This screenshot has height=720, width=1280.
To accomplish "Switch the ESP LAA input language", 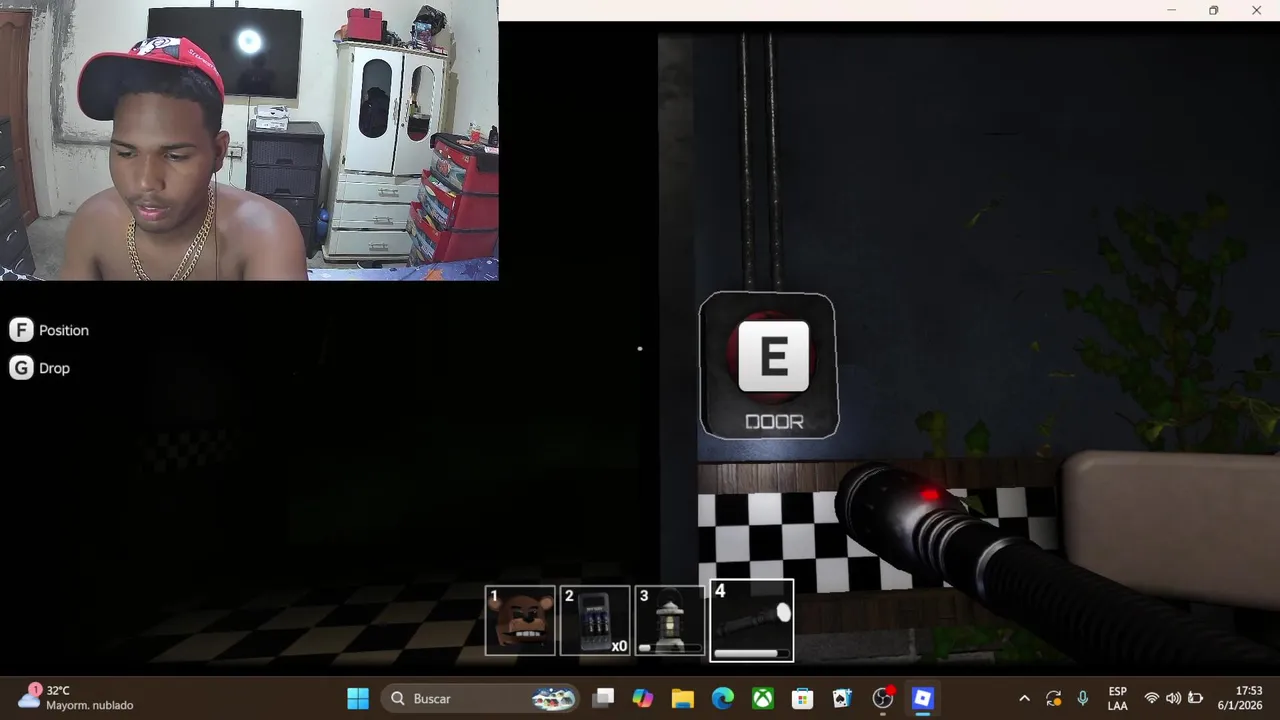I will [1118, 698].
